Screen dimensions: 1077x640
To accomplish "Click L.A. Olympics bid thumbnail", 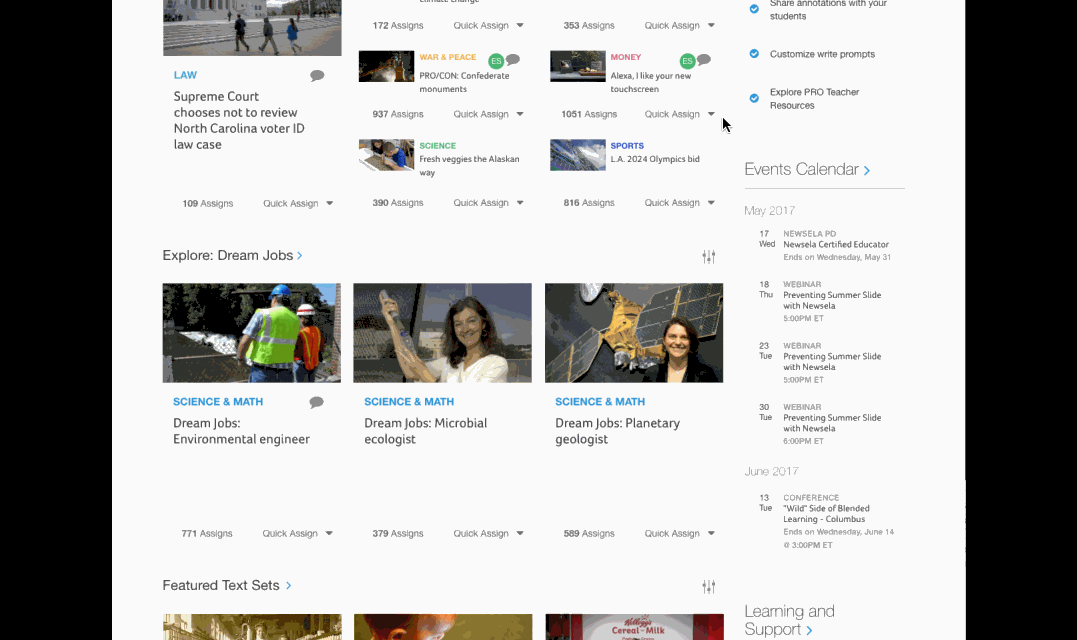I will [x=578, y=155].
